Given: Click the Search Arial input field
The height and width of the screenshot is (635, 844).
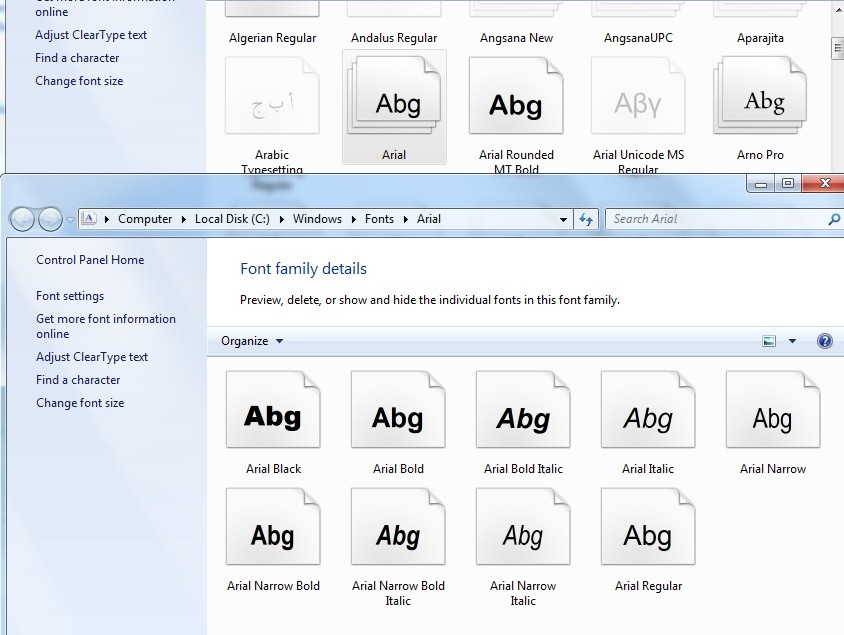Looking at the screenshot, I should click(718, 219).
